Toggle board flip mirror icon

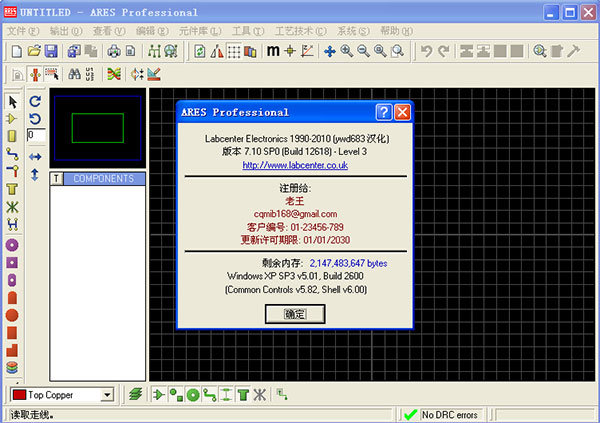217,51
